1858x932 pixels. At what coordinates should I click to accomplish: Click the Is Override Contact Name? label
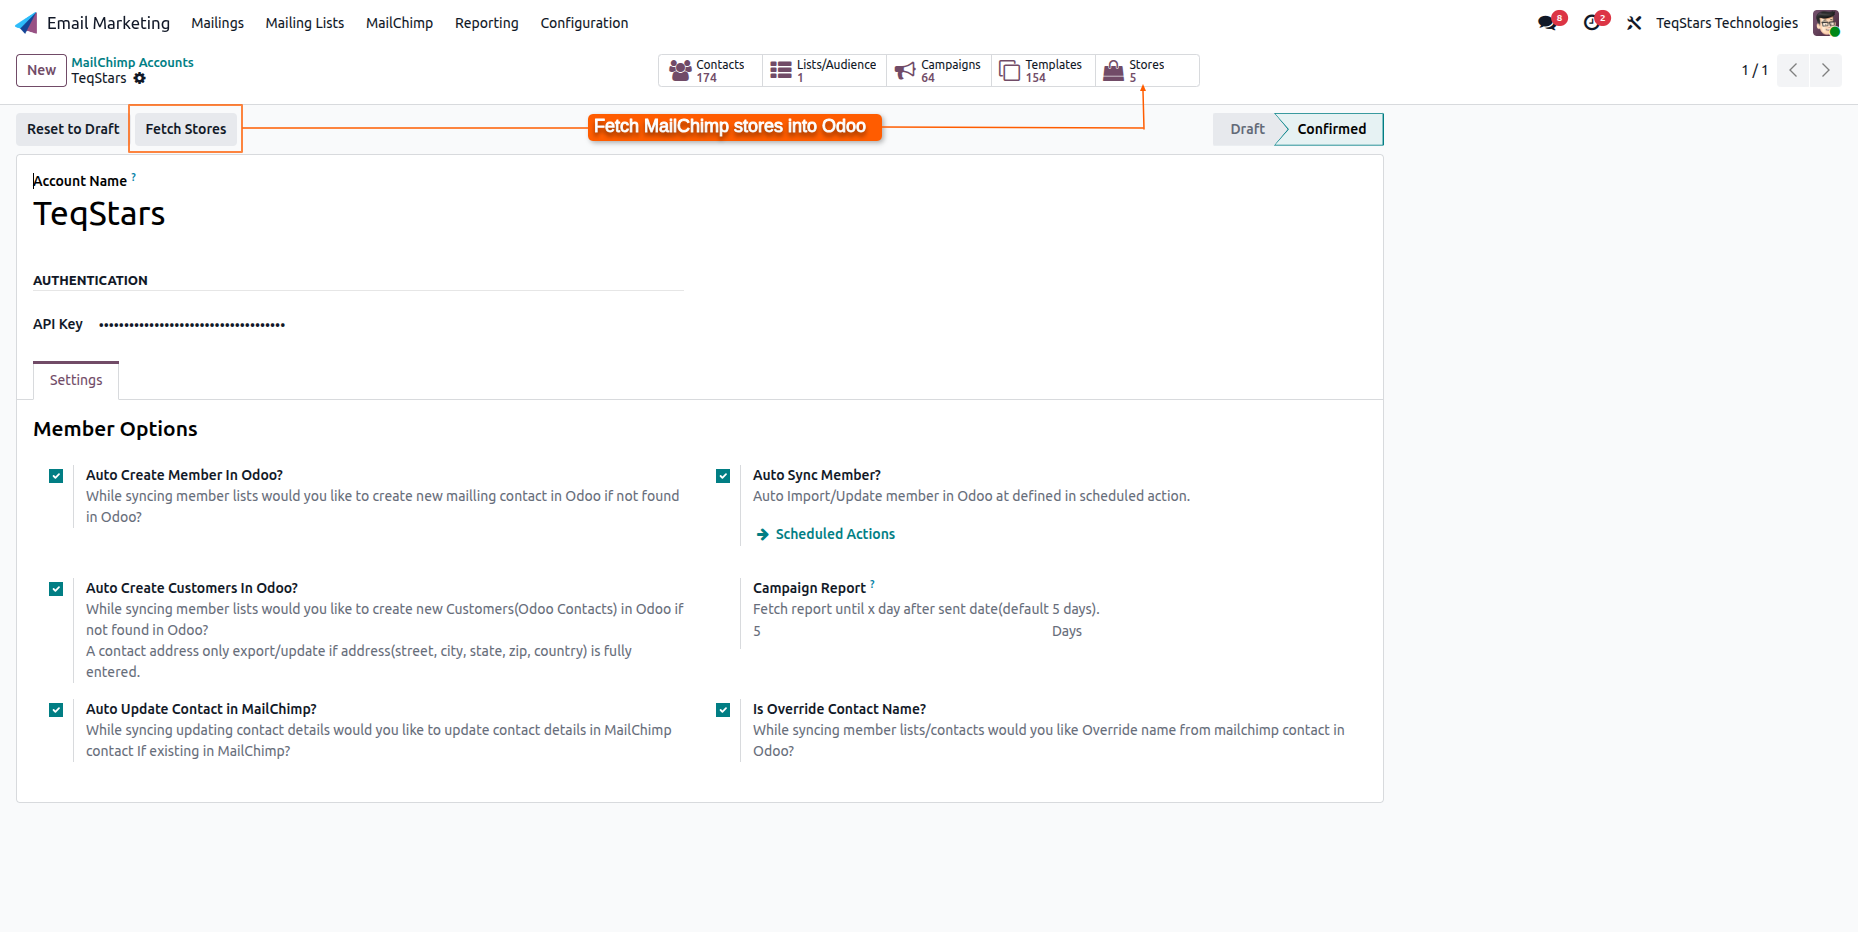(x=839, y=709)
